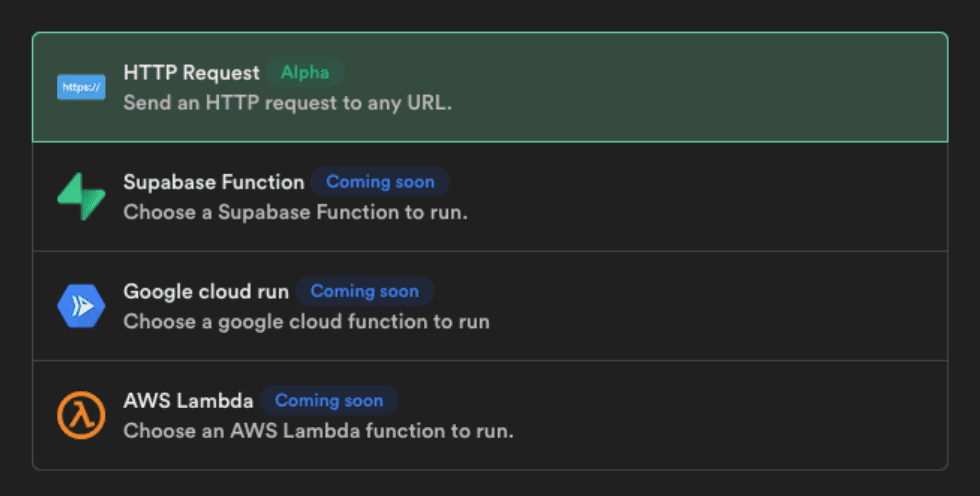980x496 pixels.
Task: Pick the AWS Lambda title
Action: click(x=188, y=401)
